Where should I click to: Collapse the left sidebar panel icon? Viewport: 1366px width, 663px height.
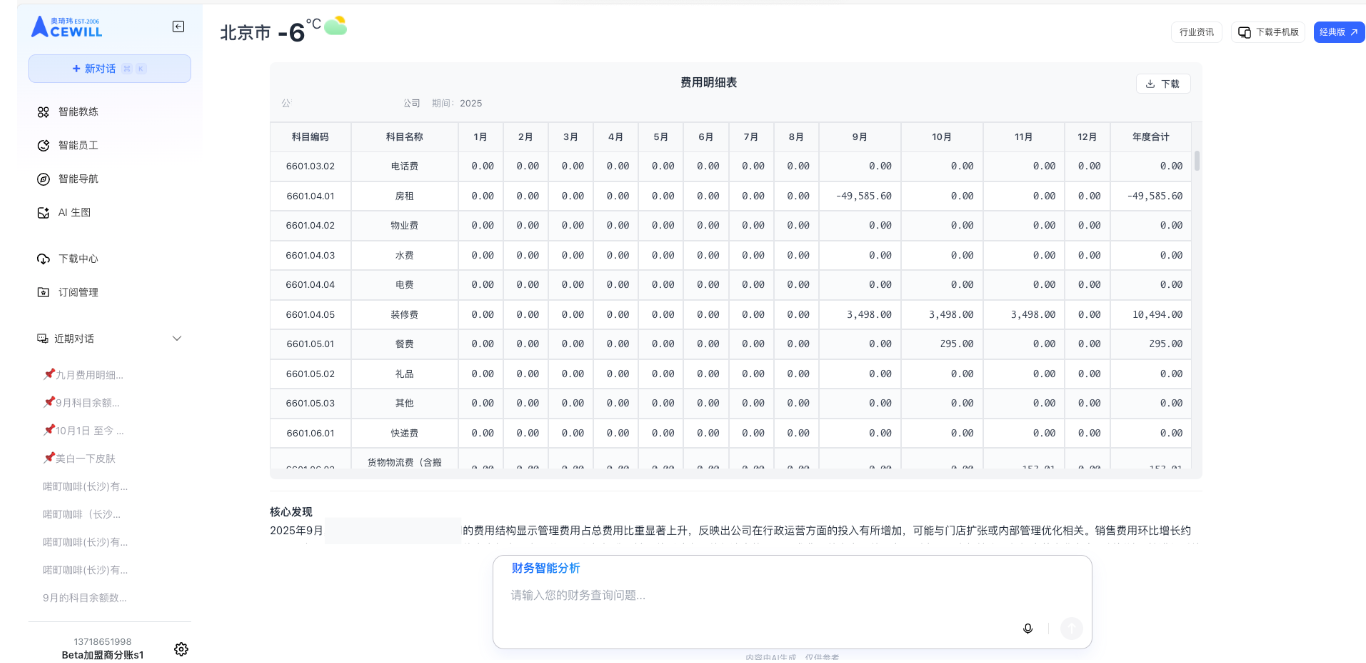[x=178, y=27]
